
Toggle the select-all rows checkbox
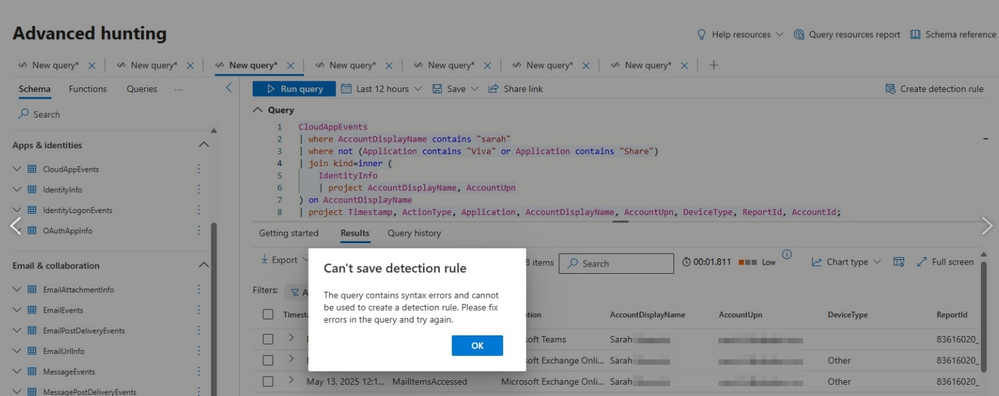[x=268, y=315]
